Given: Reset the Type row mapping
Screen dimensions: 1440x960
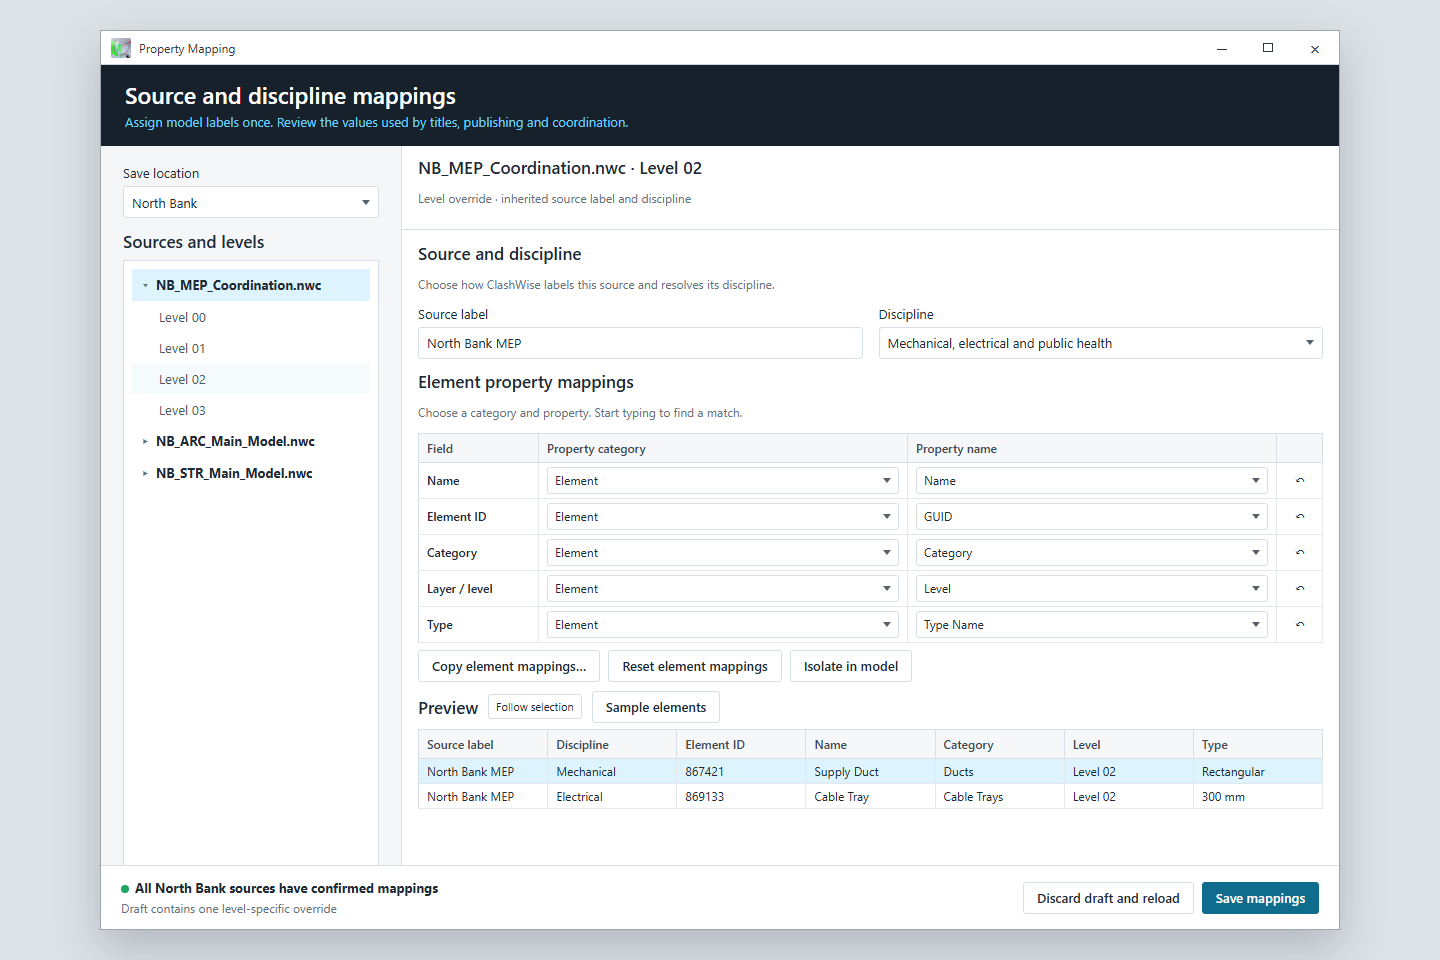Looking at the screenshot, I should click(x=1300, y=625).
